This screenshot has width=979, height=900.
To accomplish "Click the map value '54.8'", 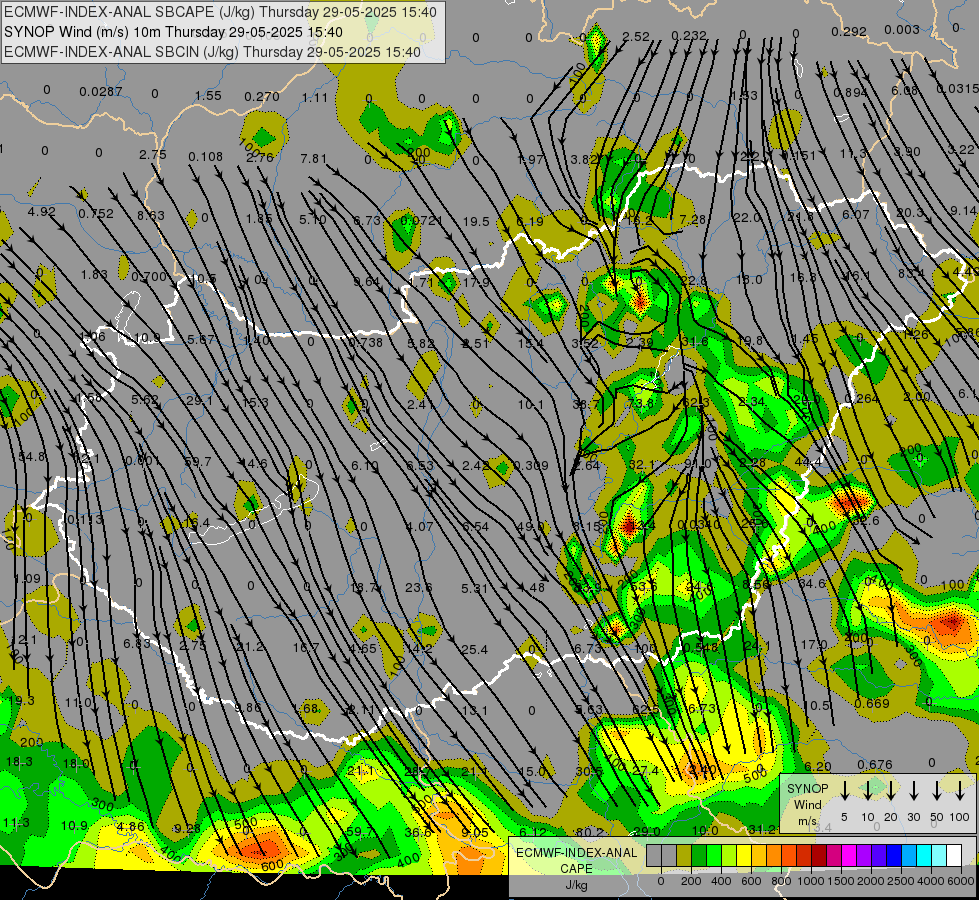I will [32, 457].
